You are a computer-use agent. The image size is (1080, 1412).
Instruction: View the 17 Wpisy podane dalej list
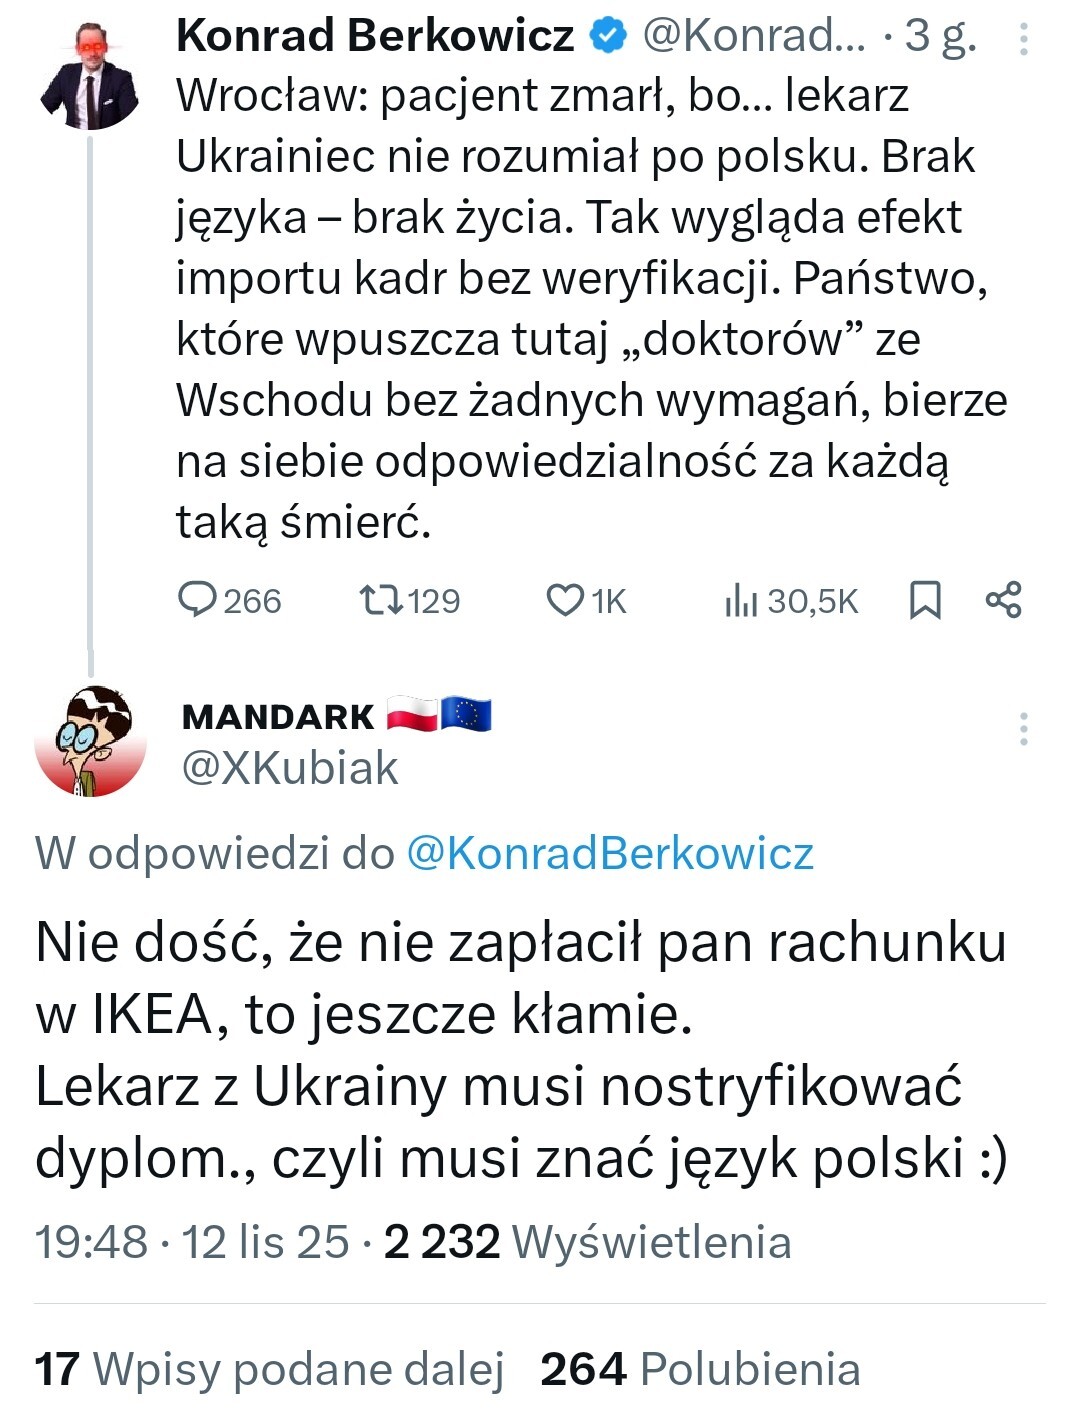coord(269,1369)
